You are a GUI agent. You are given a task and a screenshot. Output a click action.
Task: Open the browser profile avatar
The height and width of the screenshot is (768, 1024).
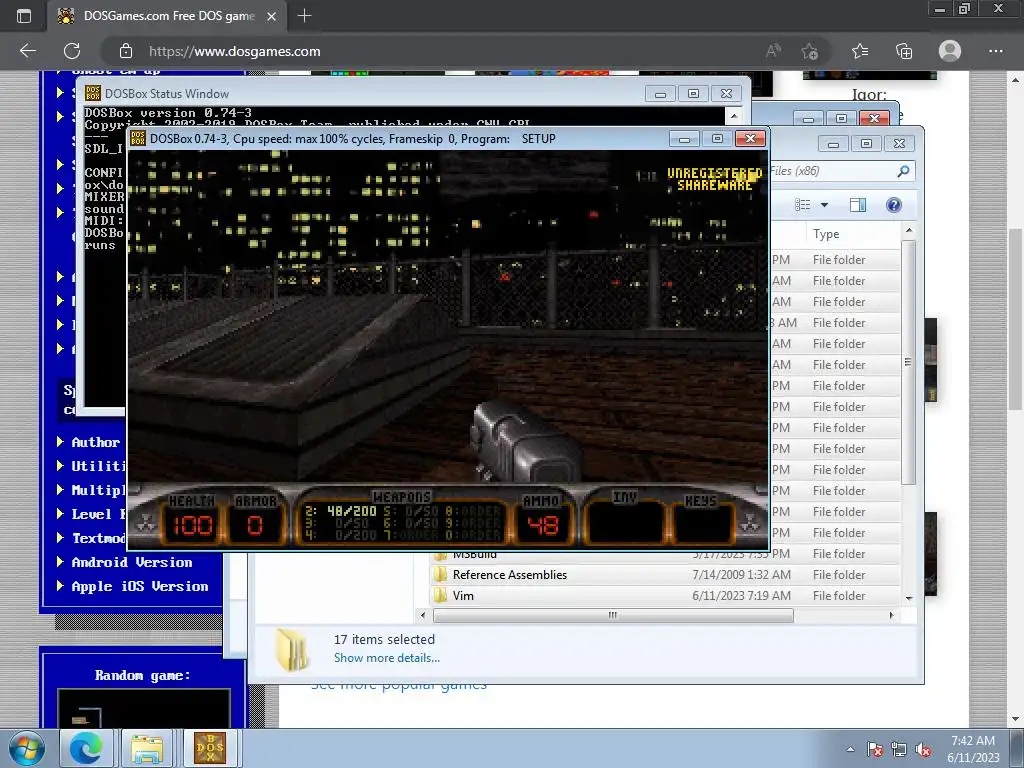point(950,51)
